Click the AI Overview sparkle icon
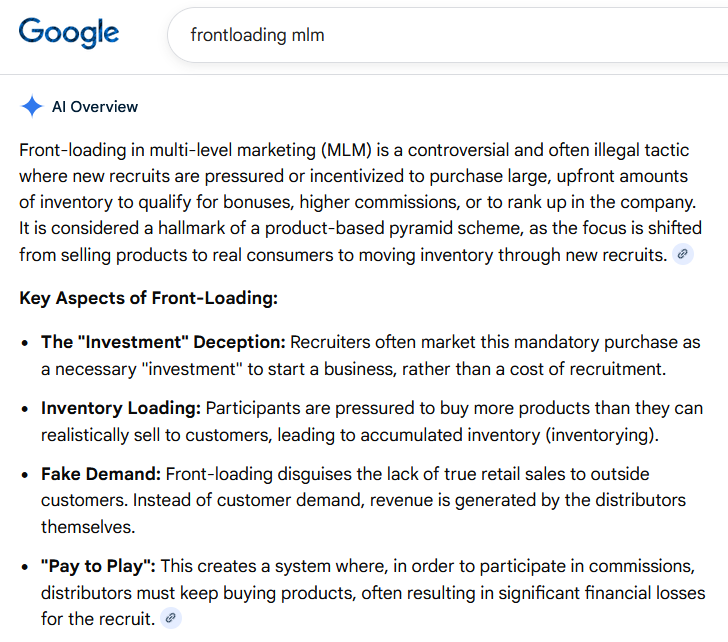 [32, 107]
